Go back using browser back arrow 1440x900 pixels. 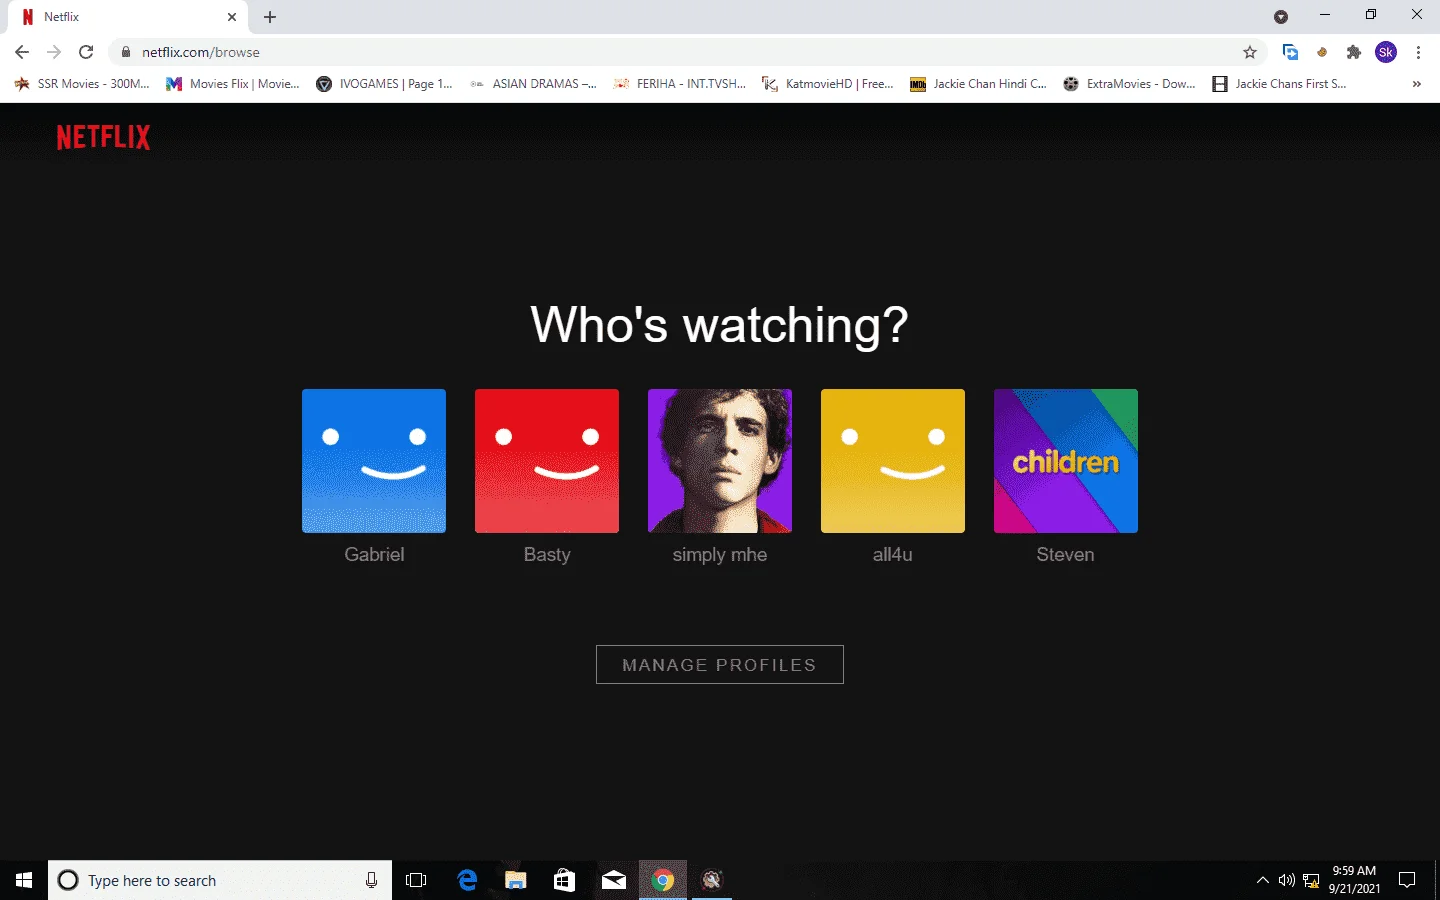(22, 52)
